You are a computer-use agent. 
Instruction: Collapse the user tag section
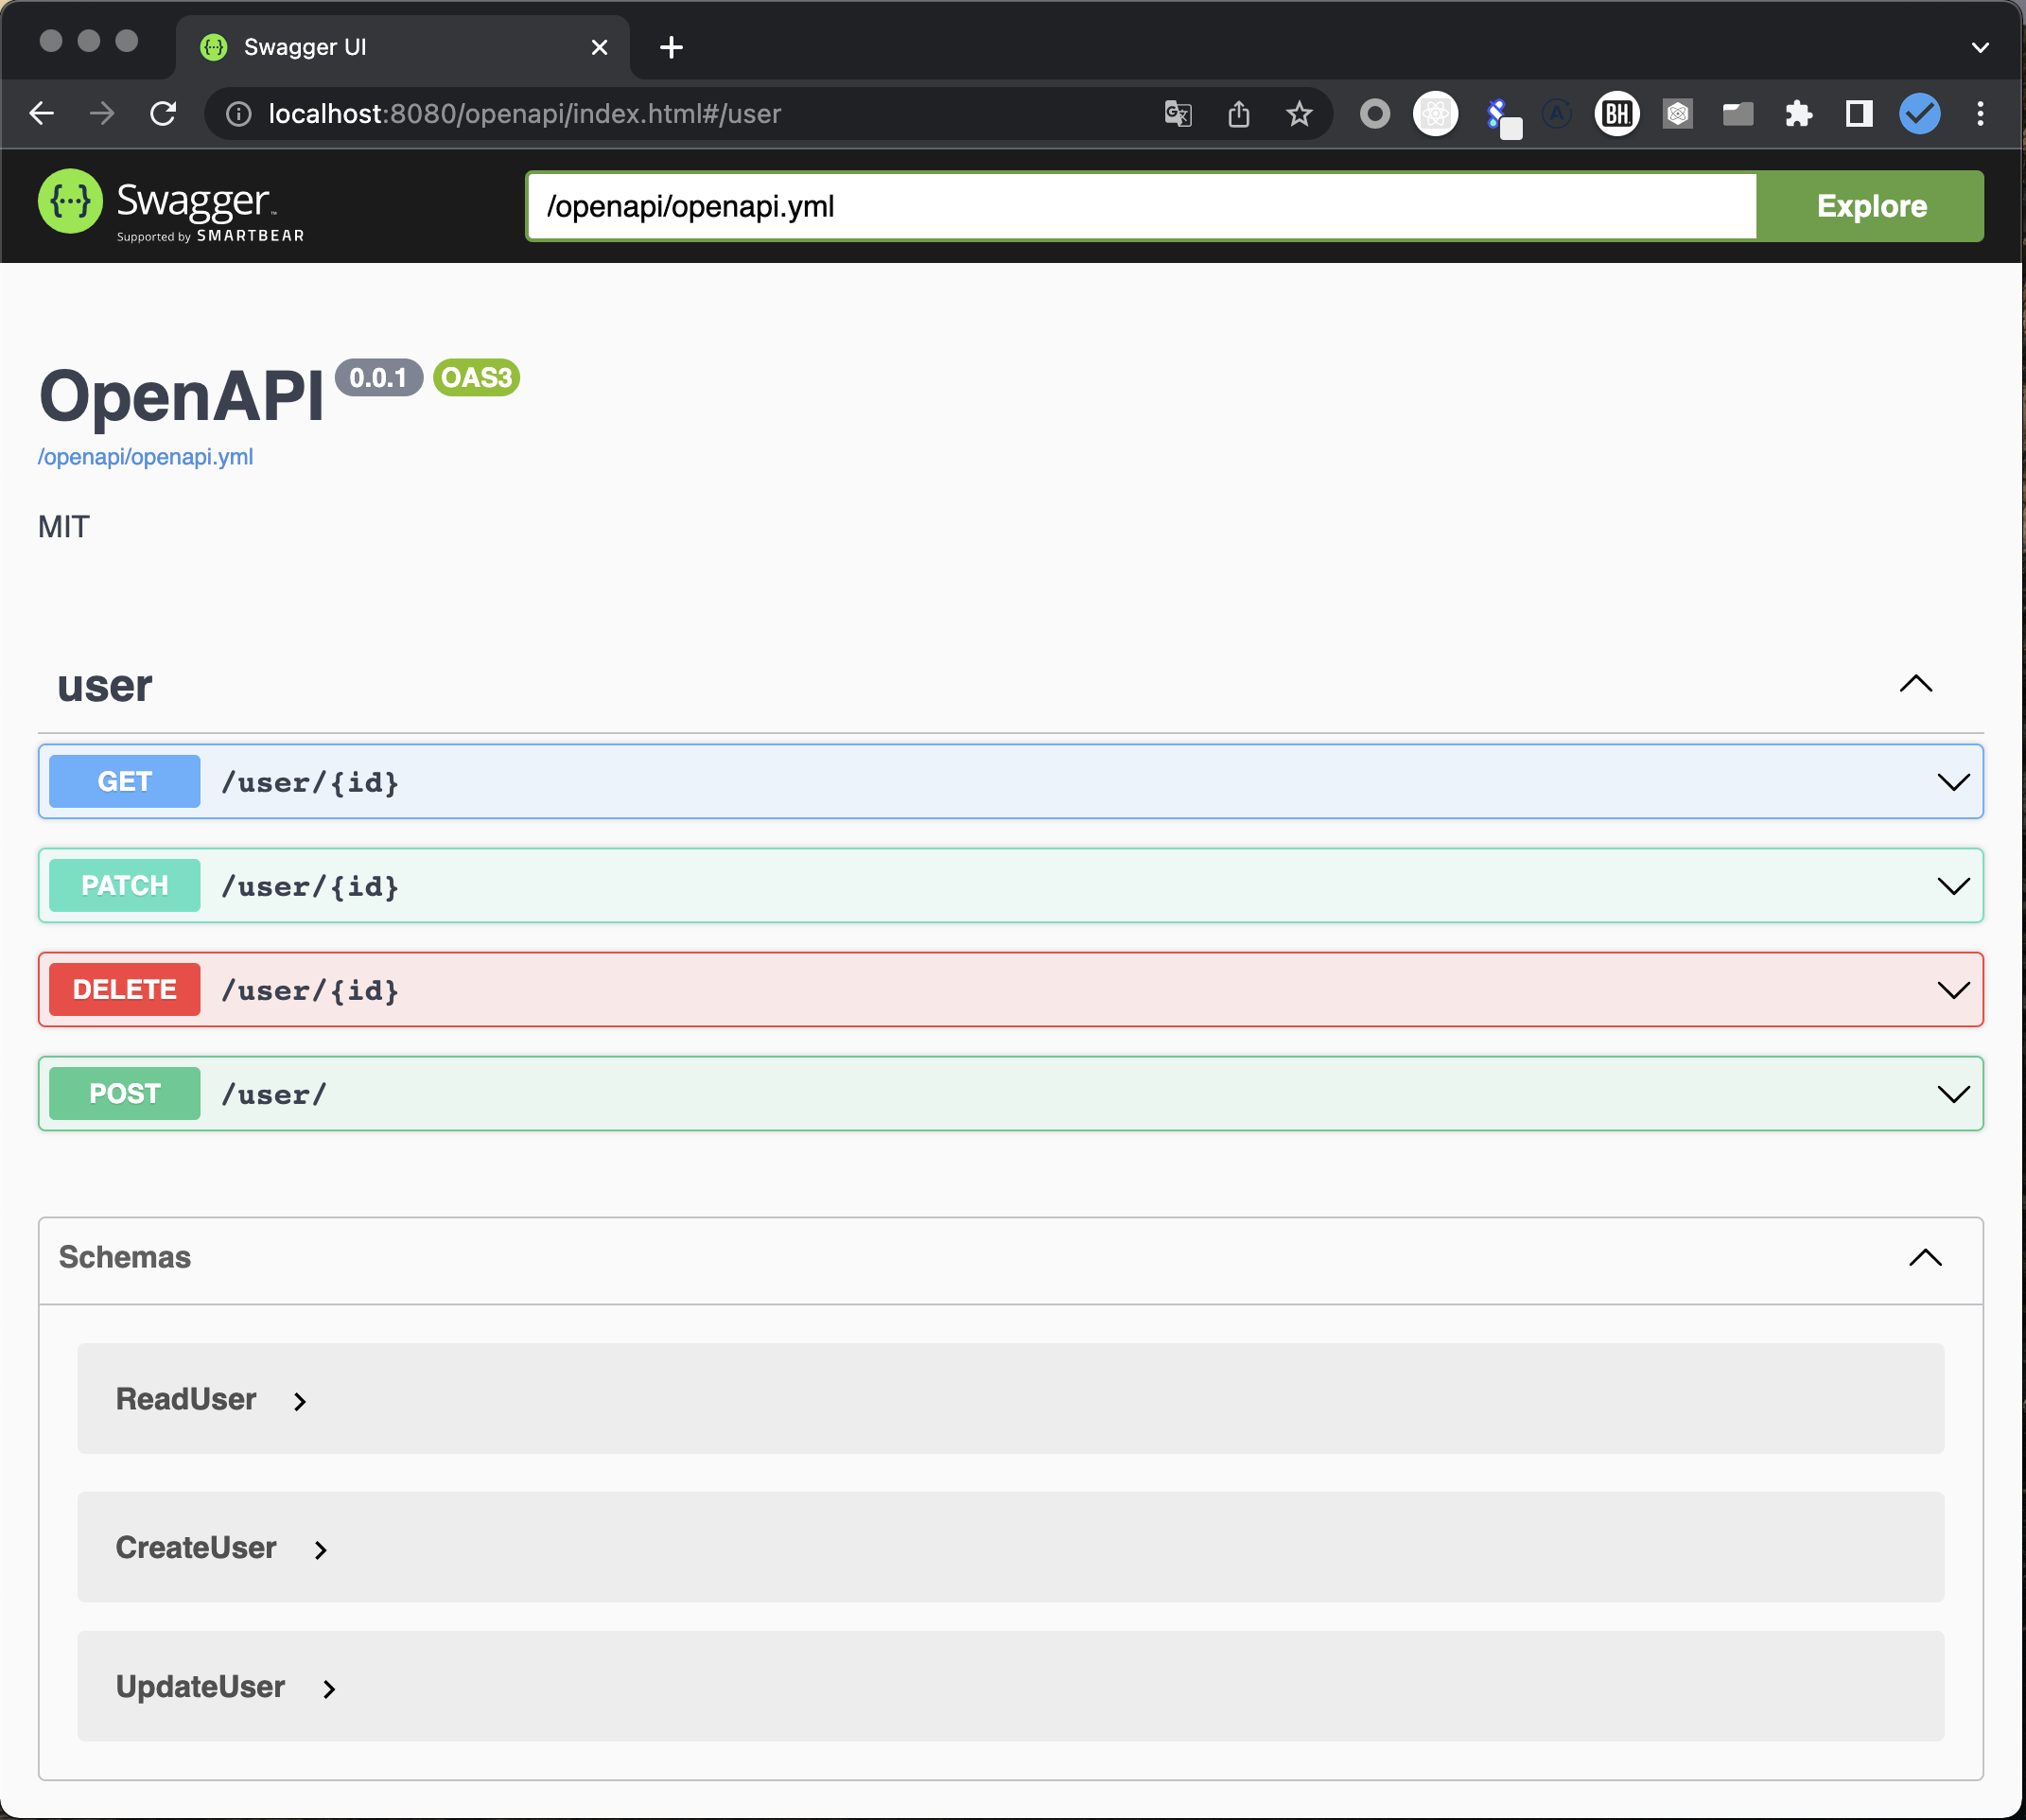pos(1915,684)
